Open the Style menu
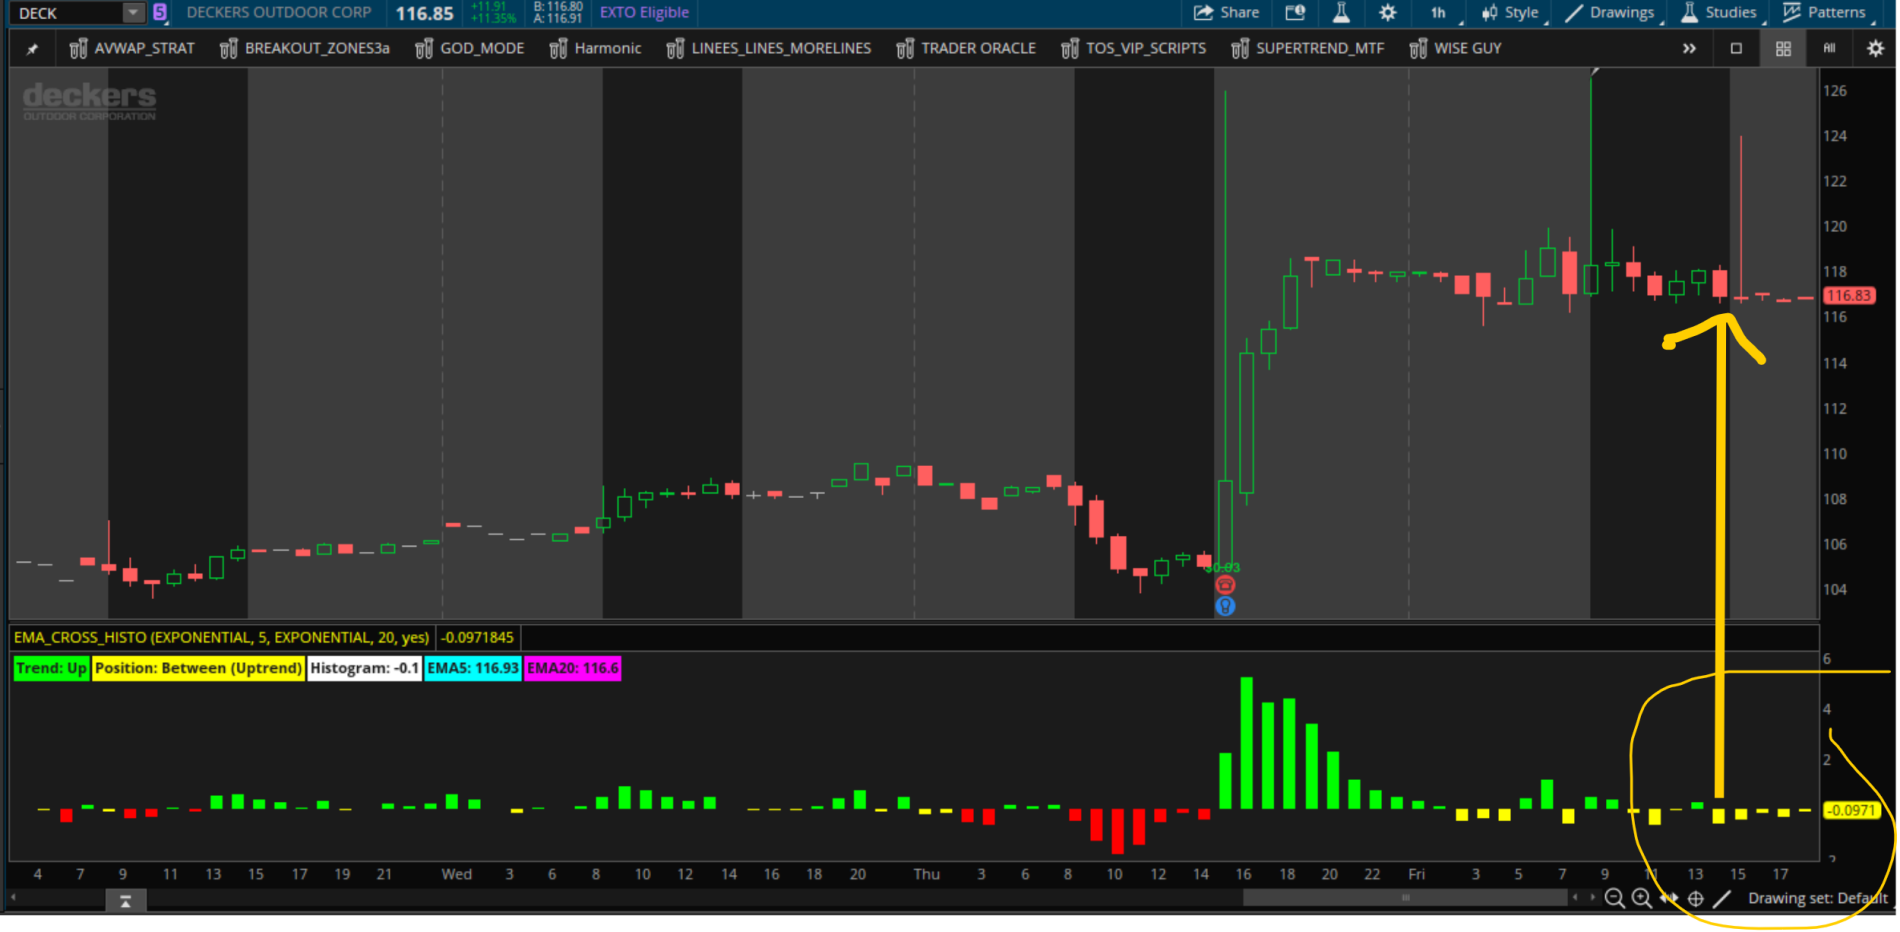Image resolution: width=1900 pixels, height=932 pixels. tap(1511, 13)
